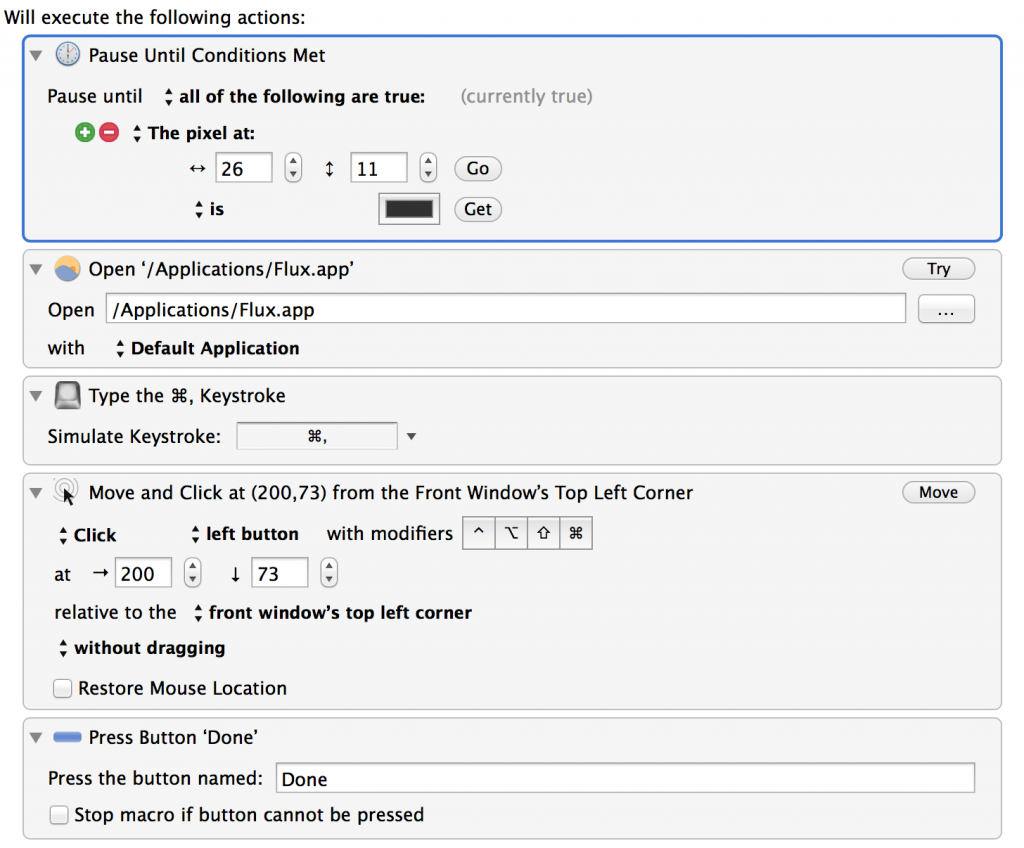Toggle the Control modifier key icon
This screenshot has width=1024, height=848.
478,534
